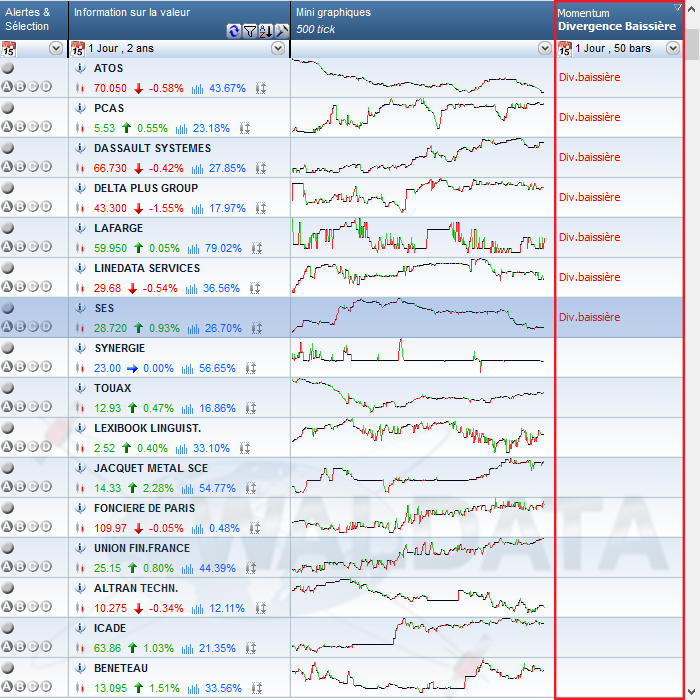Select the ATOS stock name
Image resolution: width=700 pixels, height=700 pixels.
click(x=108, y=68)
